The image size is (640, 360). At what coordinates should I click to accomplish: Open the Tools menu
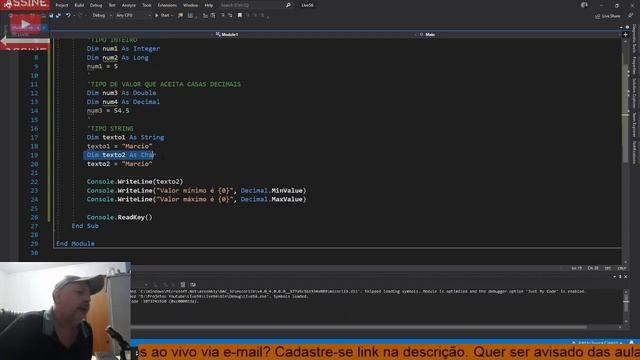(x=147, y=5)
